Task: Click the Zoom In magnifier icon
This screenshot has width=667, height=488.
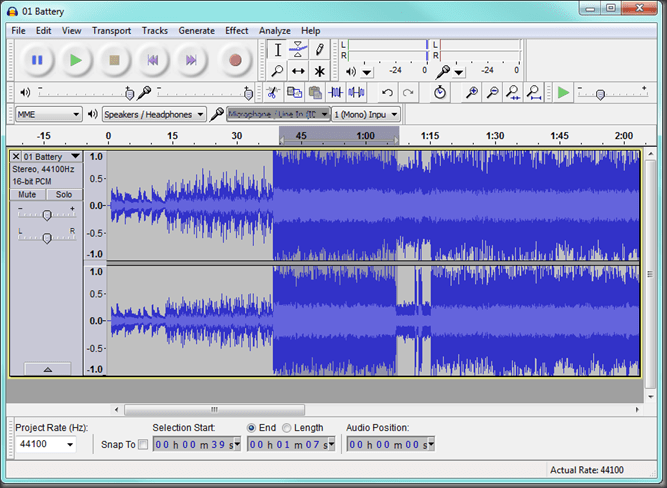Action: pyautogui.click(x=470, y=92)
